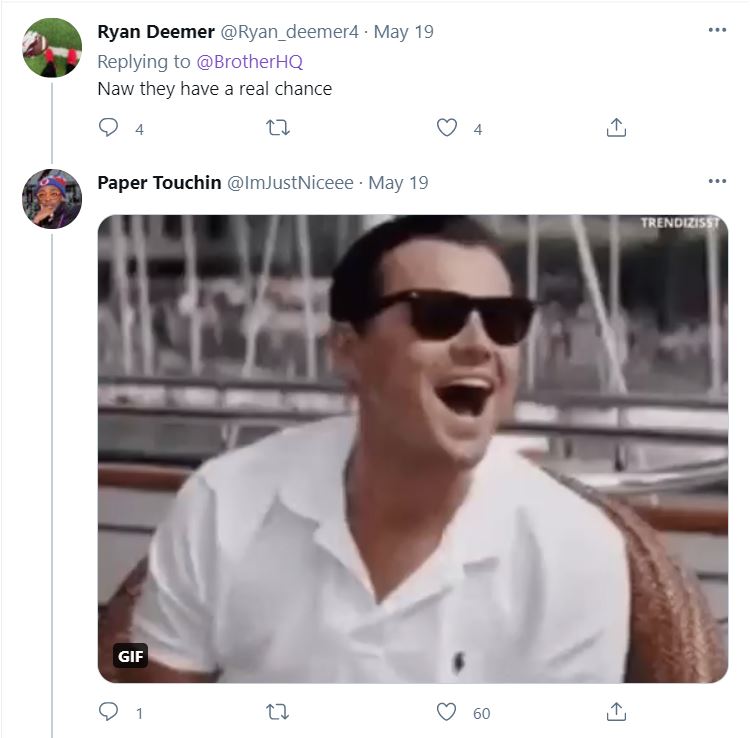Click the Paper Touchin display name
This screenshot has width=750, height=738.
[x=159, y=183]
